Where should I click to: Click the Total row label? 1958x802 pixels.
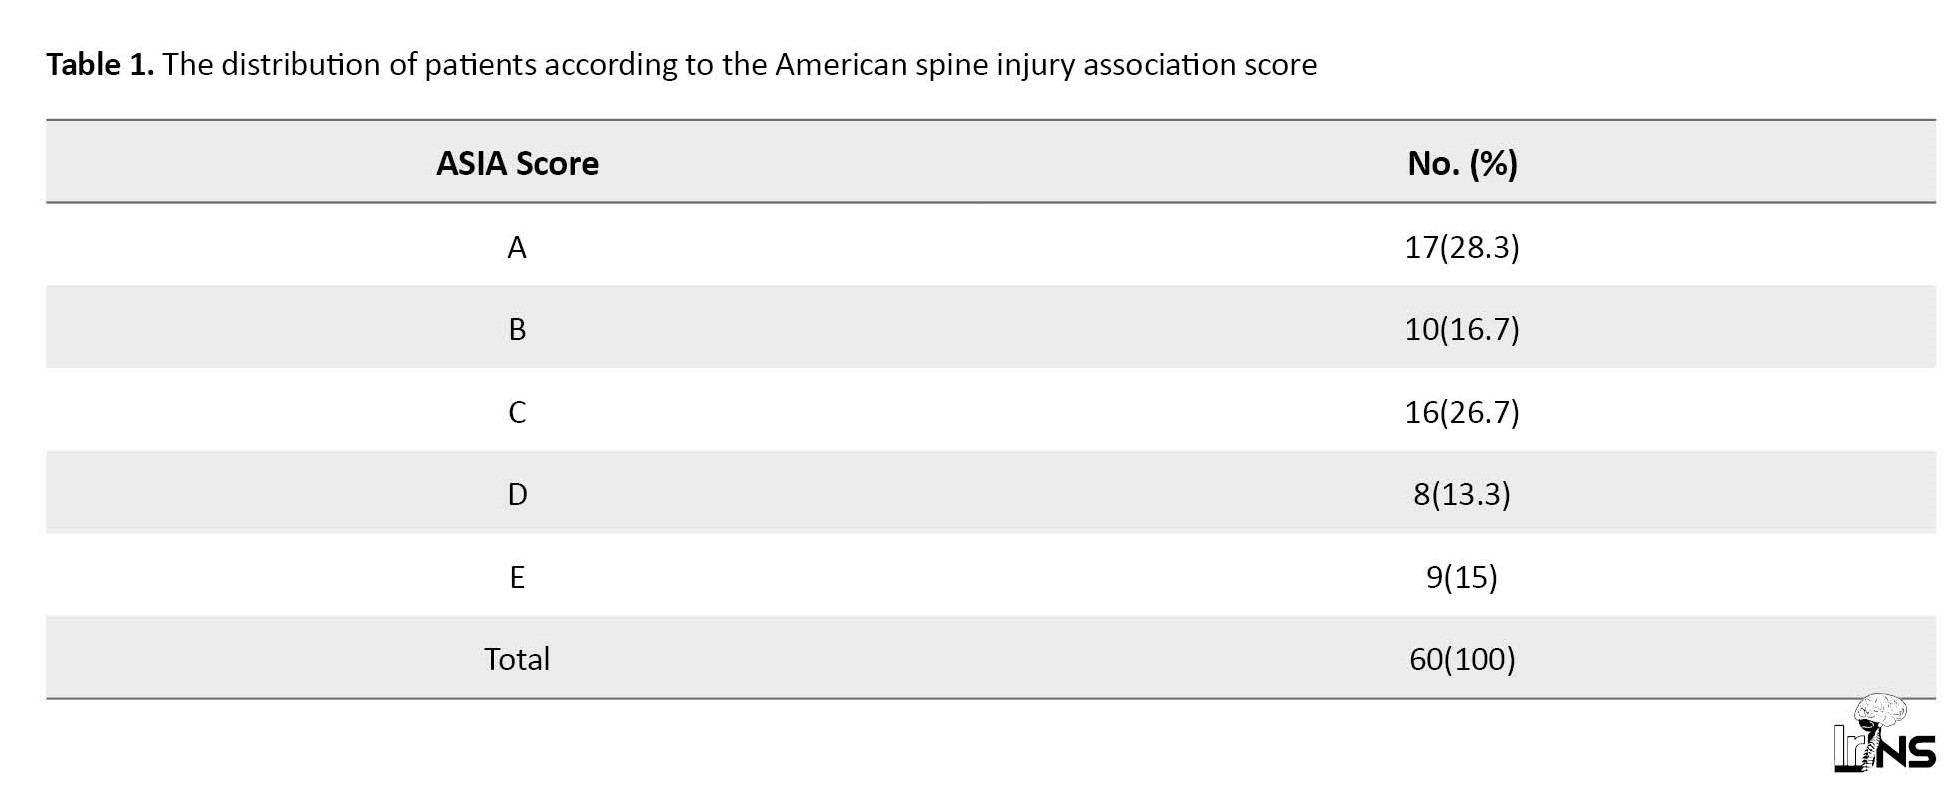[x=517, y=659]
